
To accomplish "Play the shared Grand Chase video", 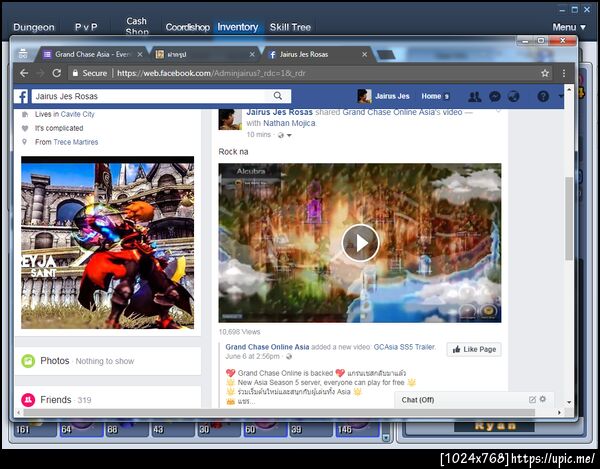I will click(360, 243).
